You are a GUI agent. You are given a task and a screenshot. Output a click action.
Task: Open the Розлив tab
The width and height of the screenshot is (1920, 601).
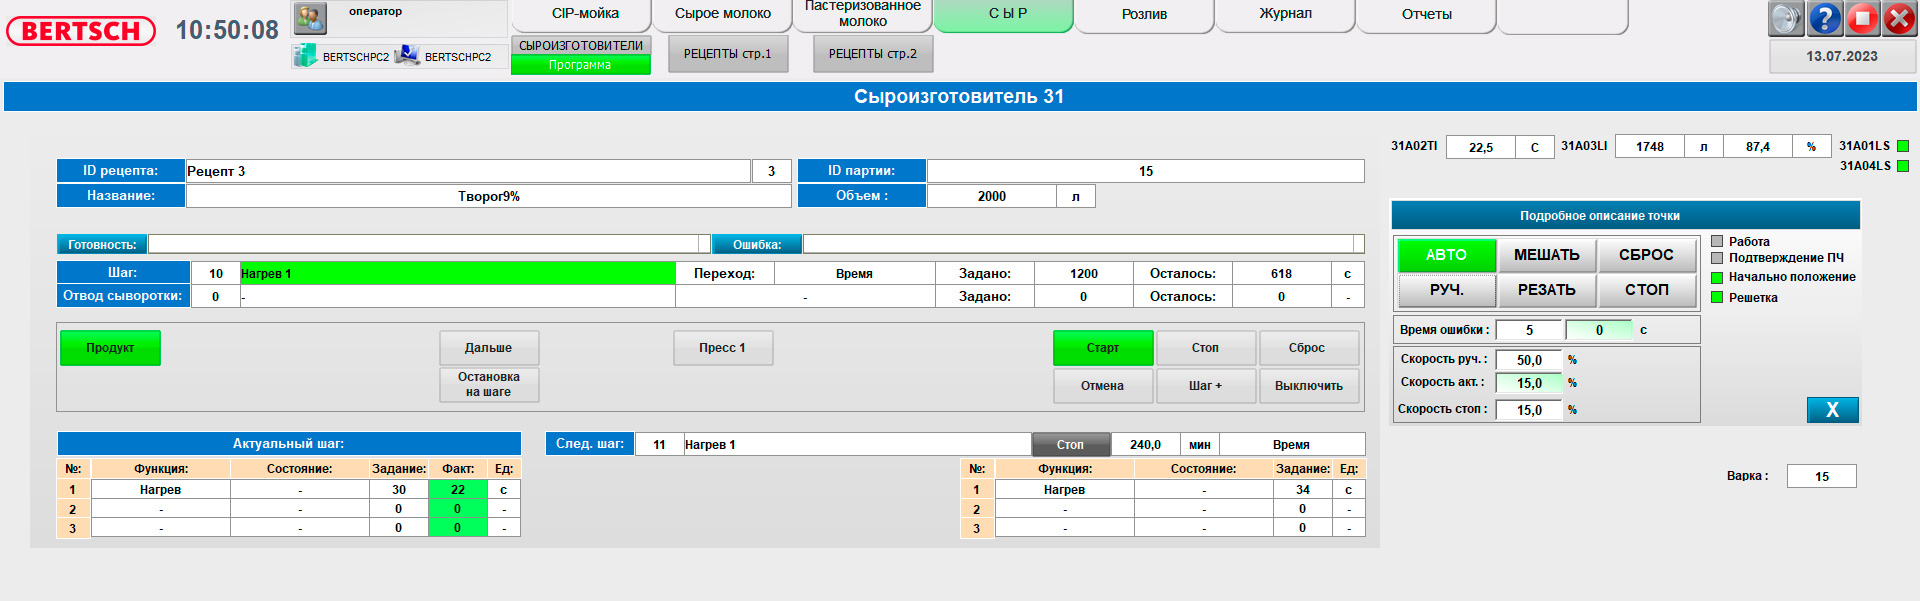(1145, 14)
